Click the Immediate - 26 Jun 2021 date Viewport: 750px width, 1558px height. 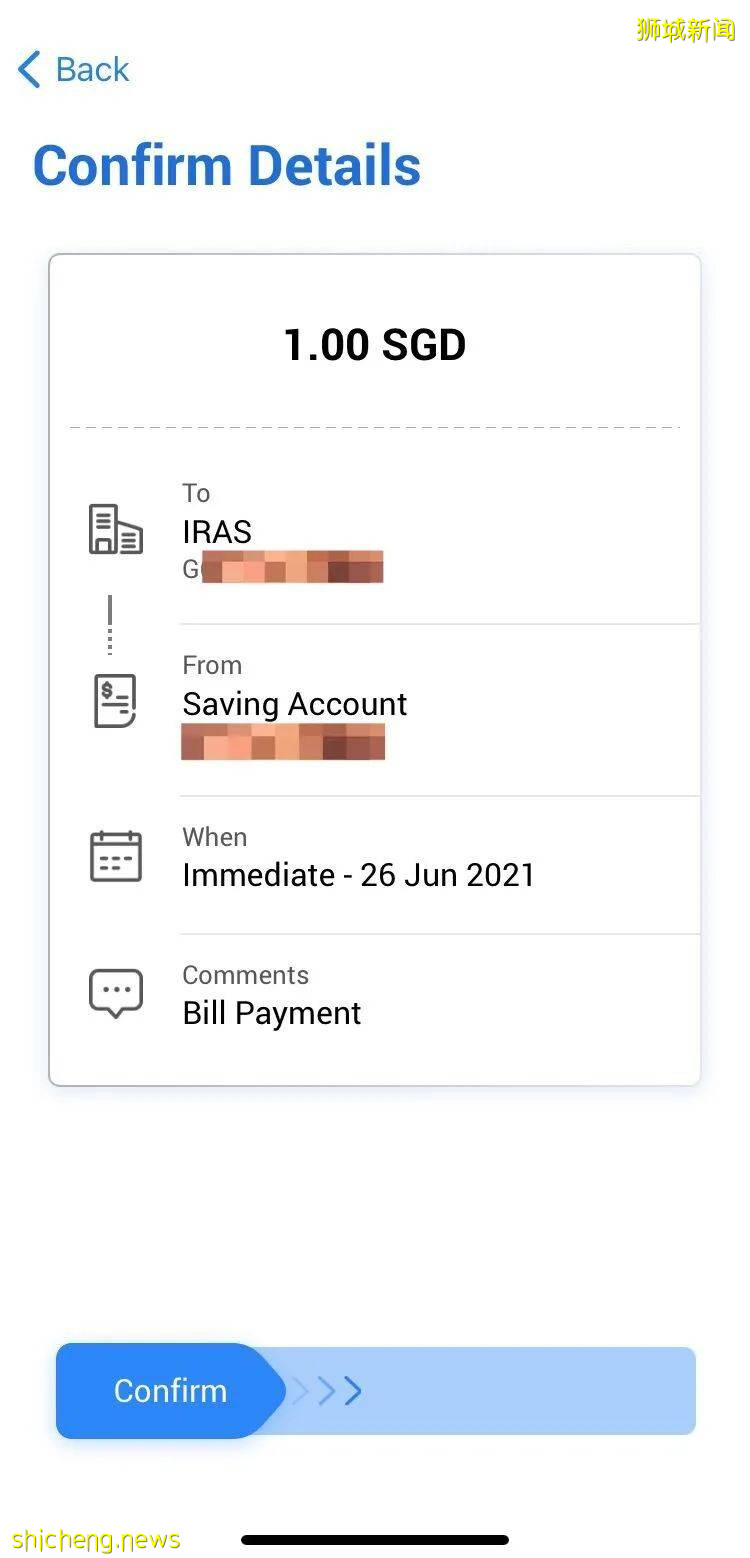[358, 875]
